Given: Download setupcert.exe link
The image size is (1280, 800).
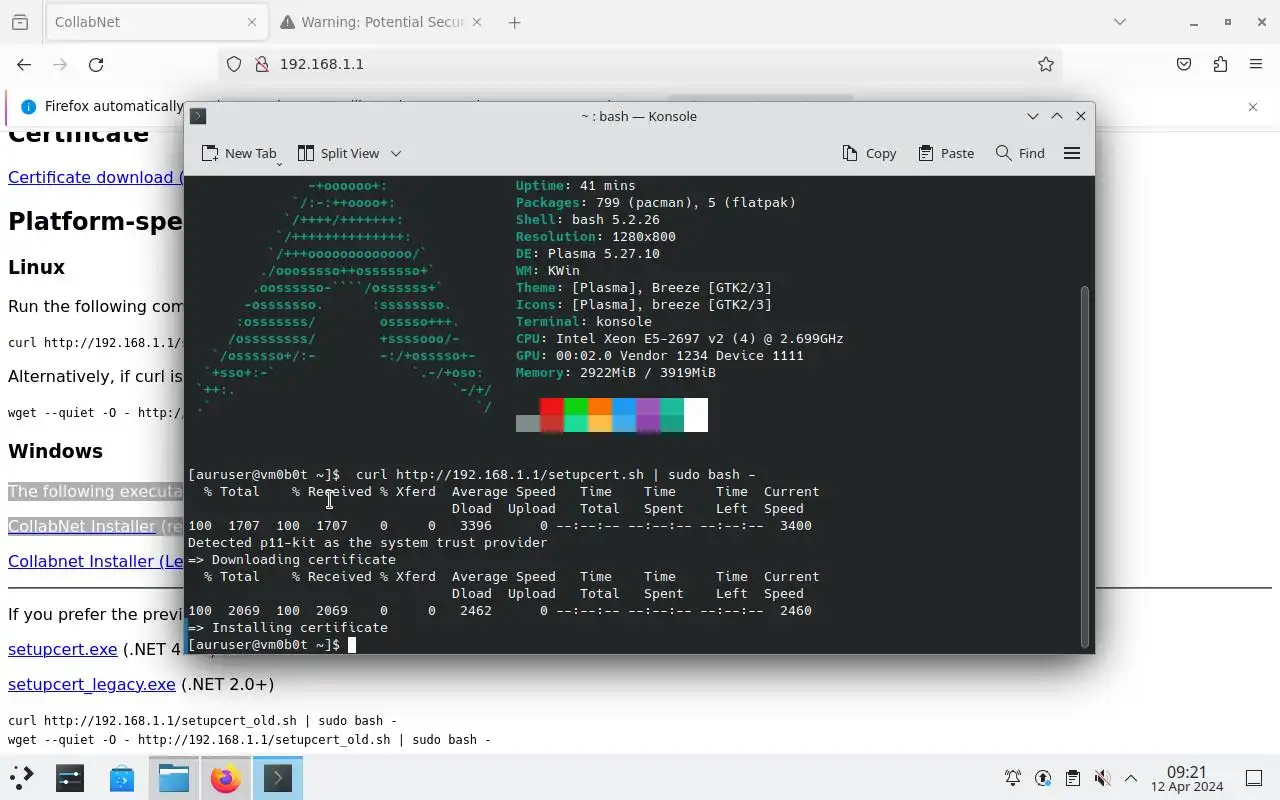Looking at the screenshot, I should point(62,649).
